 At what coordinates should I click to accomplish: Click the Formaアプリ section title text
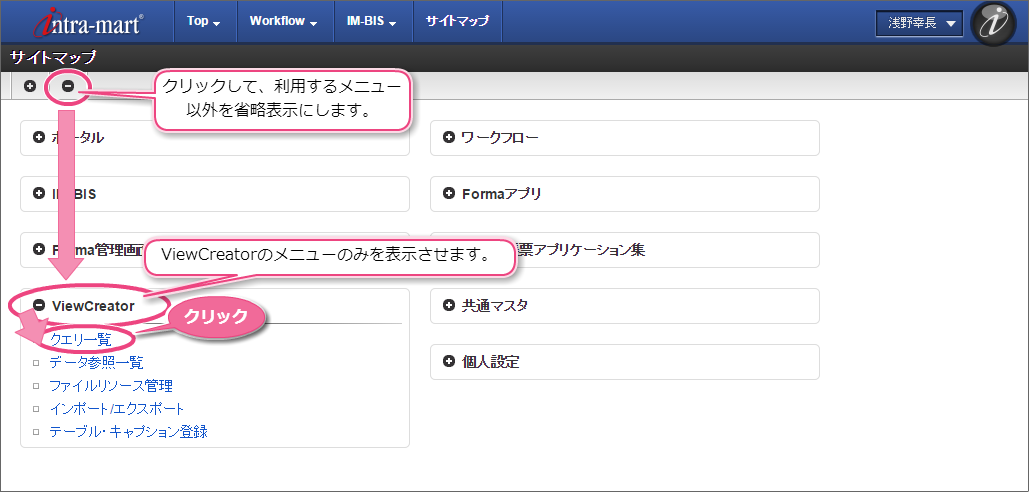(501, 194)
